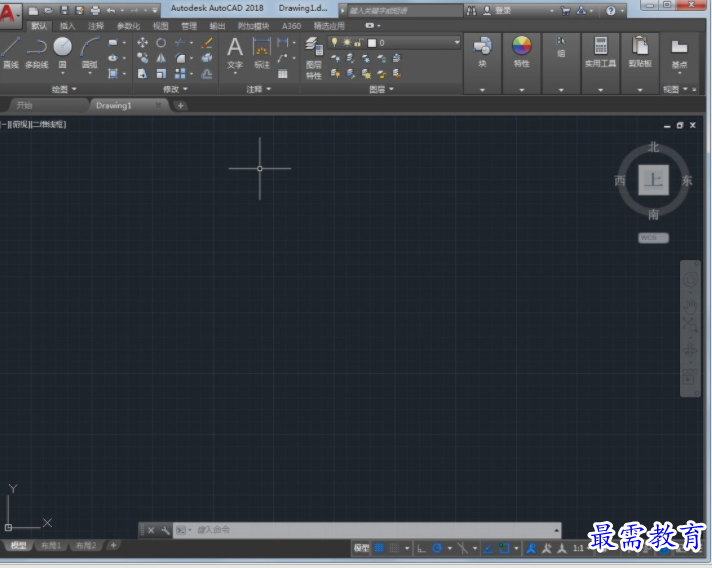Viewport: 712px width, 568px height.
Task: Switch to the 布局1 layout tab
Action: [x=51, y=545]
